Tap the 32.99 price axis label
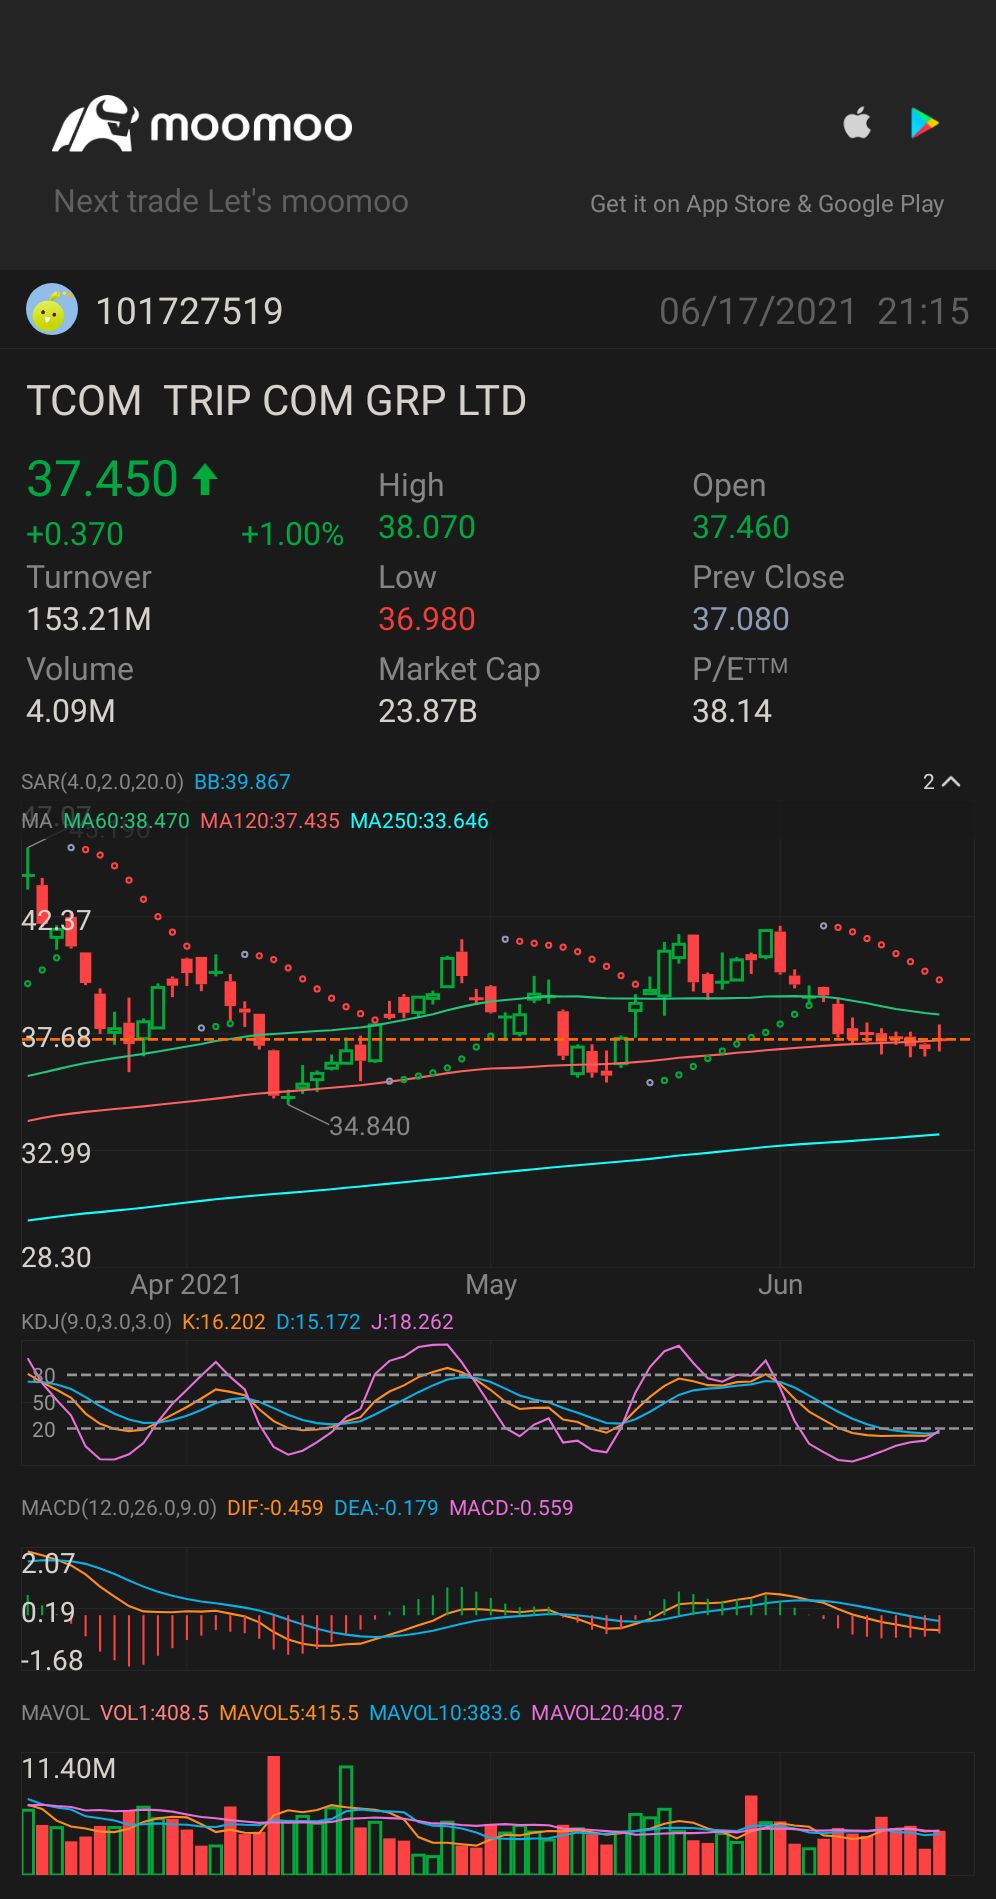 coord(56,1153)
